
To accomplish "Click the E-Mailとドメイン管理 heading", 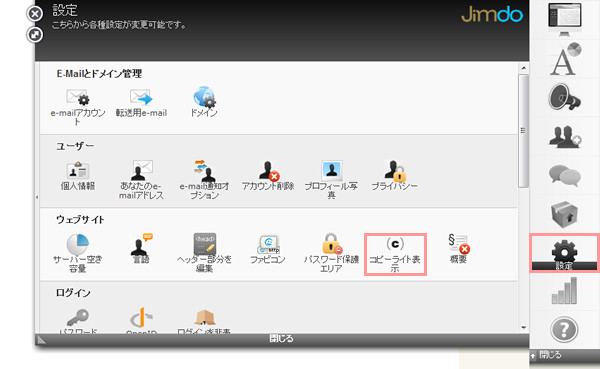I will [99, 73].
